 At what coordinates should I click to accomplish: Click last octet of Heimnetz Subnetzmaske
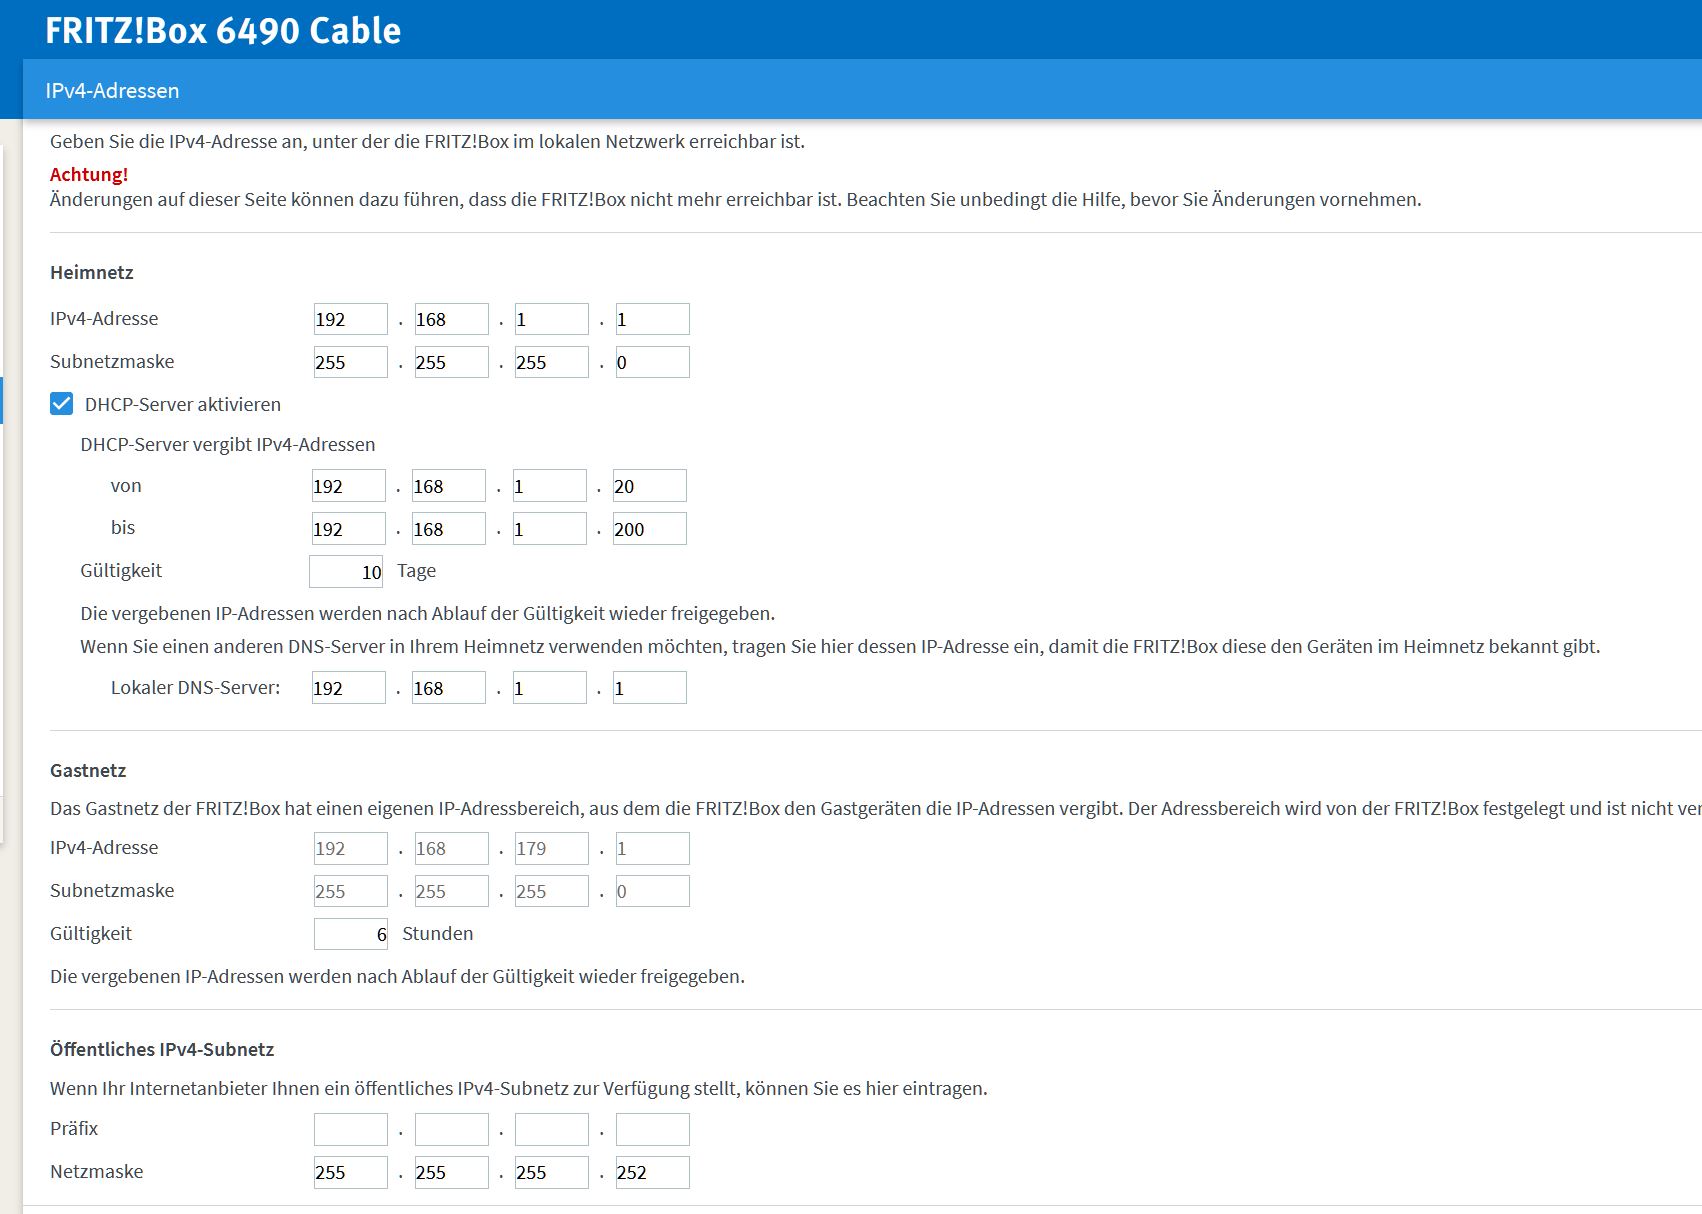tap(652, 362)
